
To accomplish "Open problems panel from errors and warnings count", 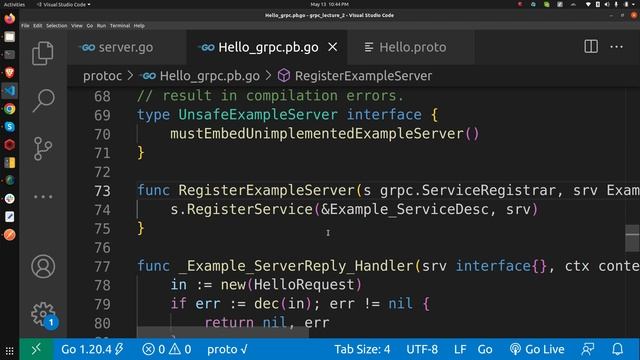I will [167, 349].
